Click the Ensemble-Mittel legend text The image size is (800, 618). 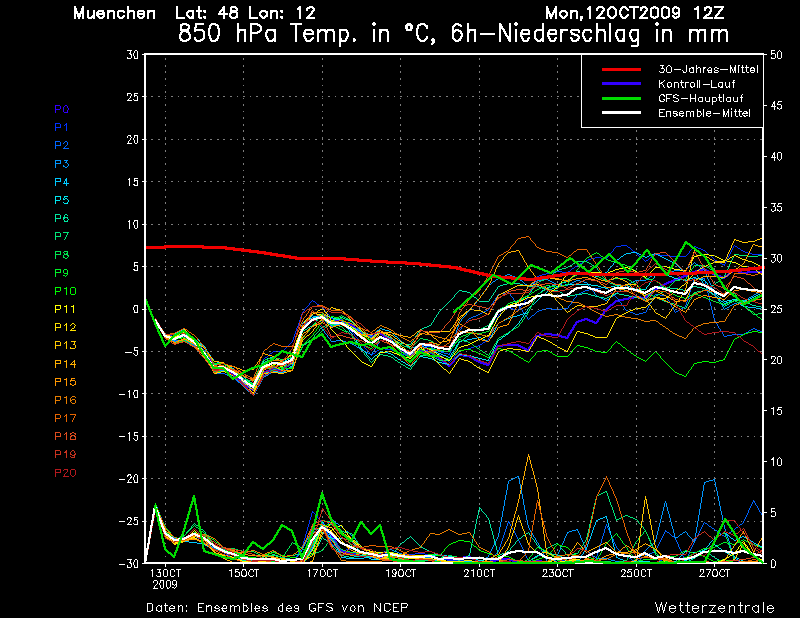click(704, 113)
